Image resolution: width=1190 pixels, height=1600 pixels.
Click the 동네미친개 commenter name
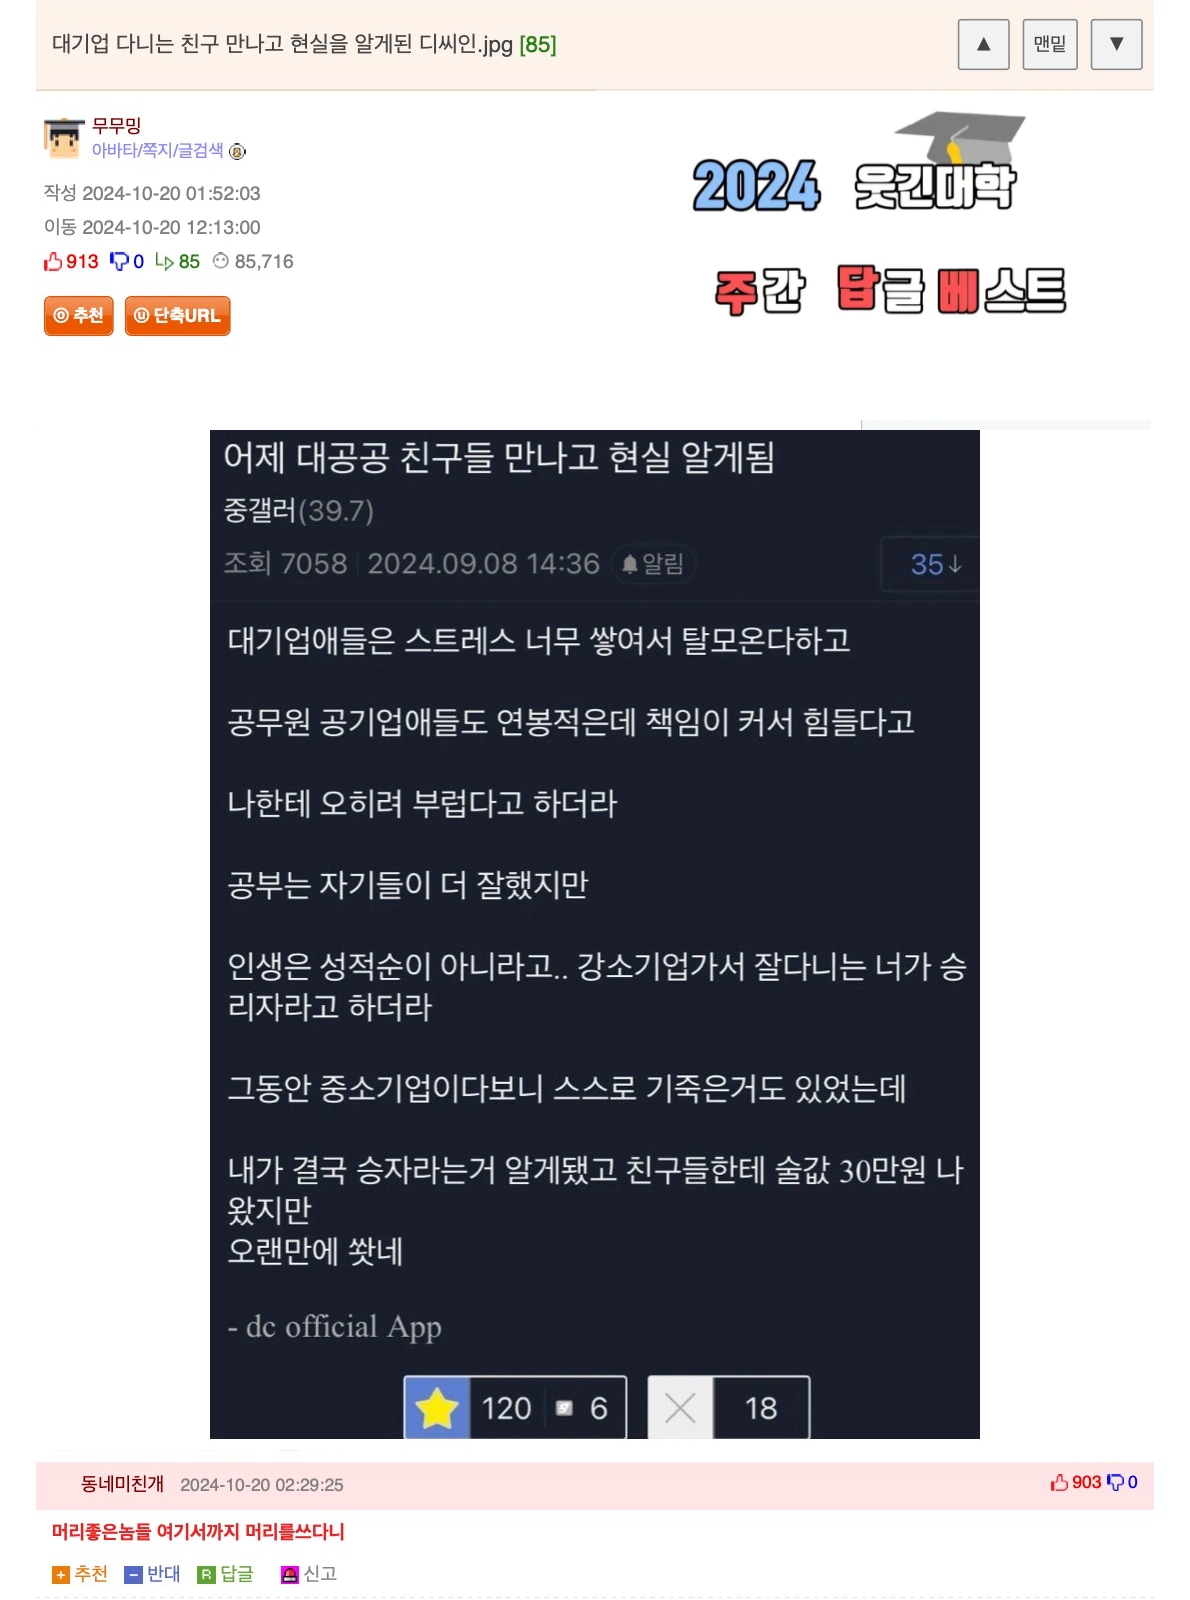pyautogui.click(x=122, y=1484)
